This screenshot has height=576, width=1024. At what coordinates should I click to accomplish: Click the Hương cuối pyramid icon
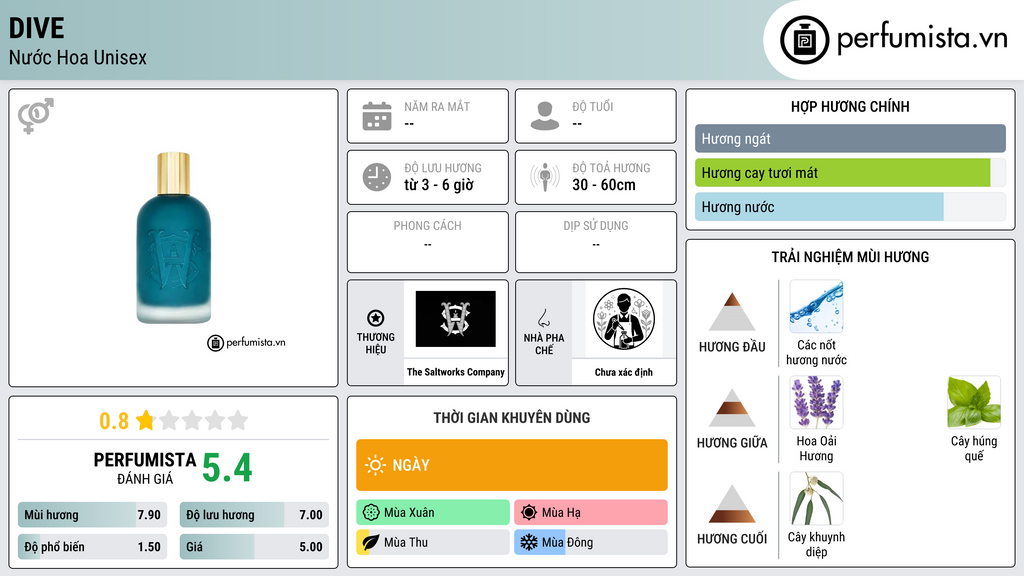732,504
